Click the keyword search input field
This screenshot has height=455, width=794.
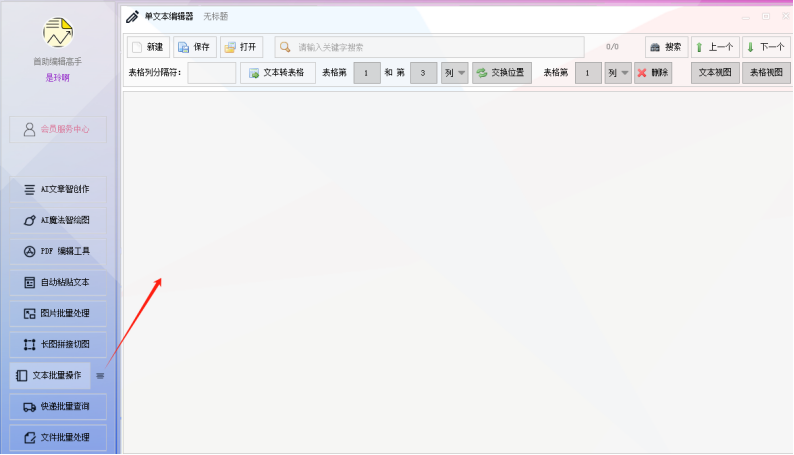[x=429, y=47]
